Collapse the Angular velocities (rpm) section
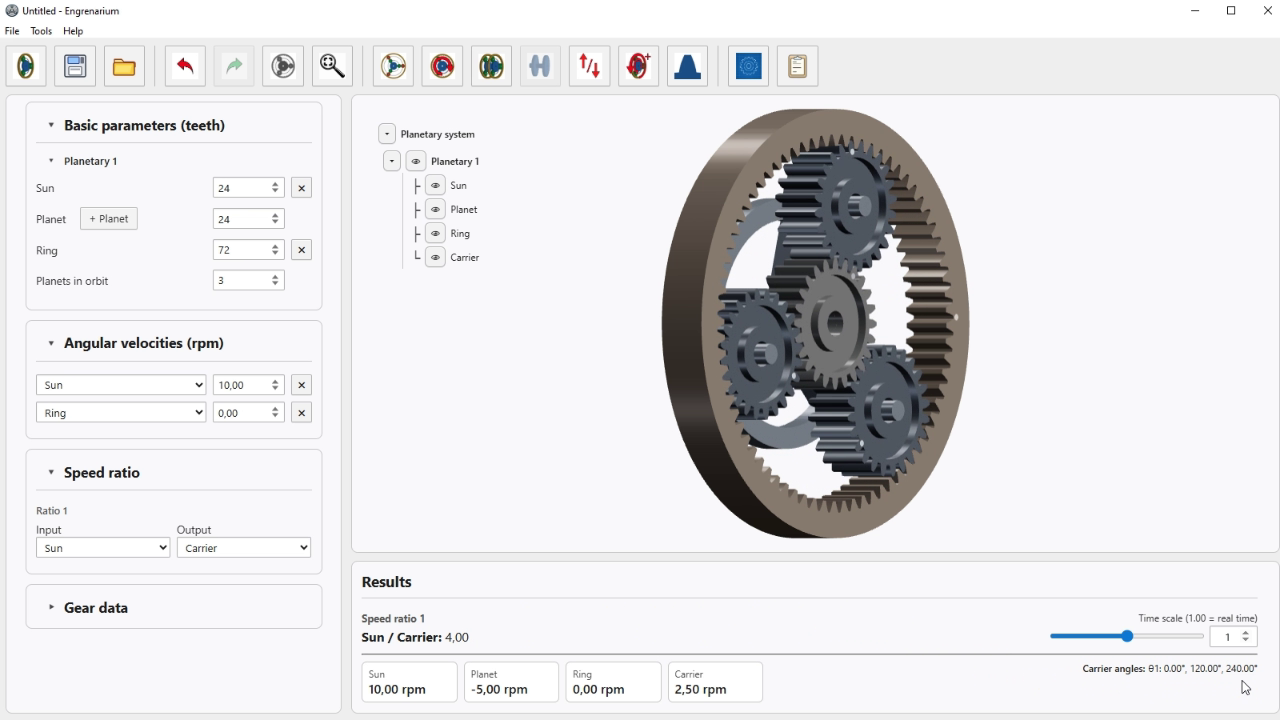Image resolution: width=1280 pixels, height=720 pixels. (51, 343)
